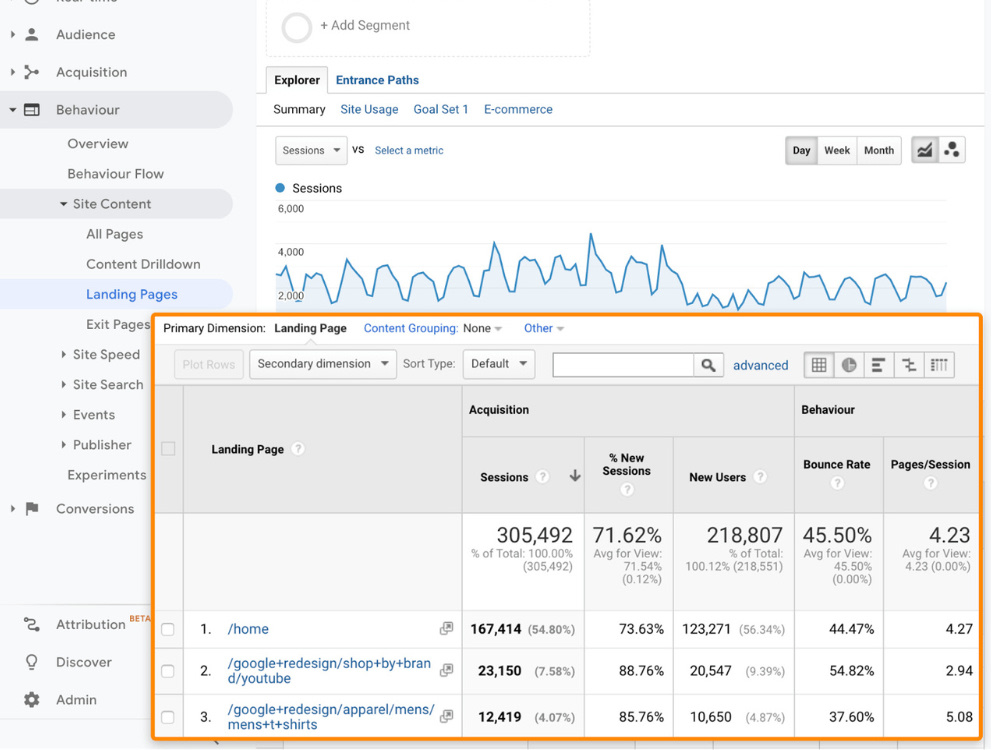This screenshot has height=750, width=1000.
Task: Switch to the Entrance Paths tab
Action: 377,80
